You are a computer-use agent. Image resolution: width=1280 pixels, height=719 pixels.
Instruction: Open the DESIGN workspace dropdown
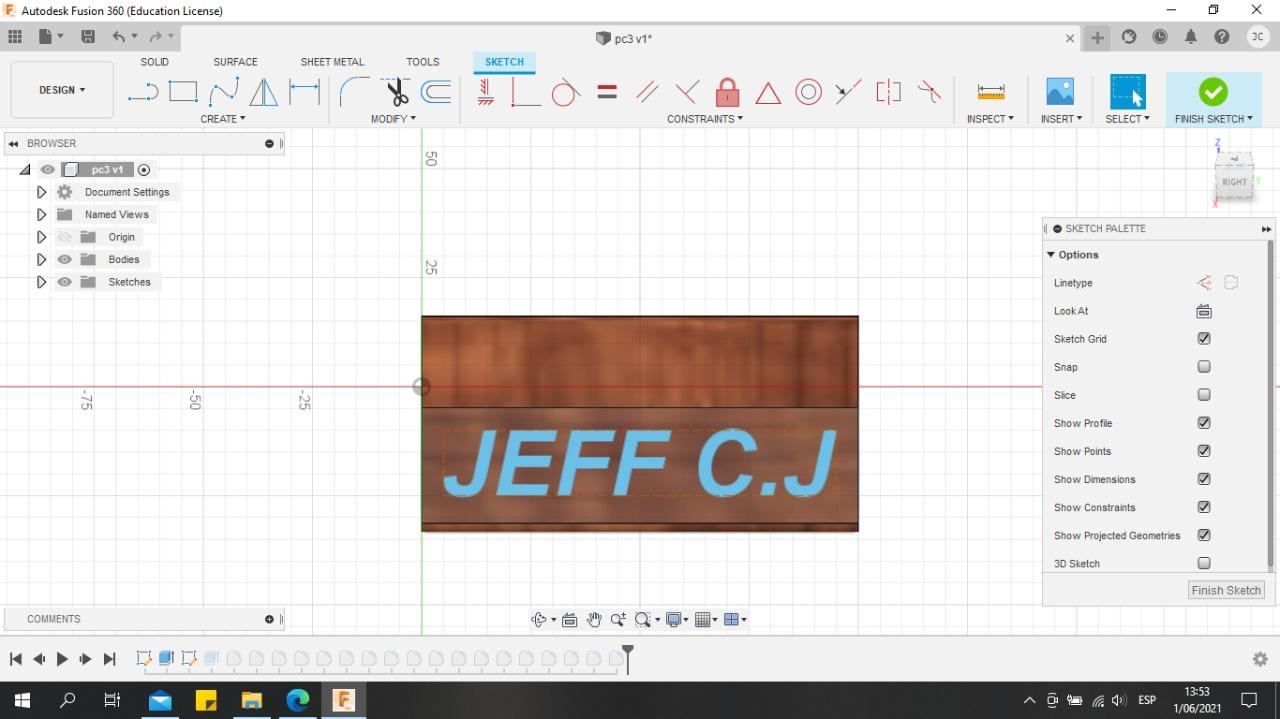pyautogui.click(x=62, y=90)
